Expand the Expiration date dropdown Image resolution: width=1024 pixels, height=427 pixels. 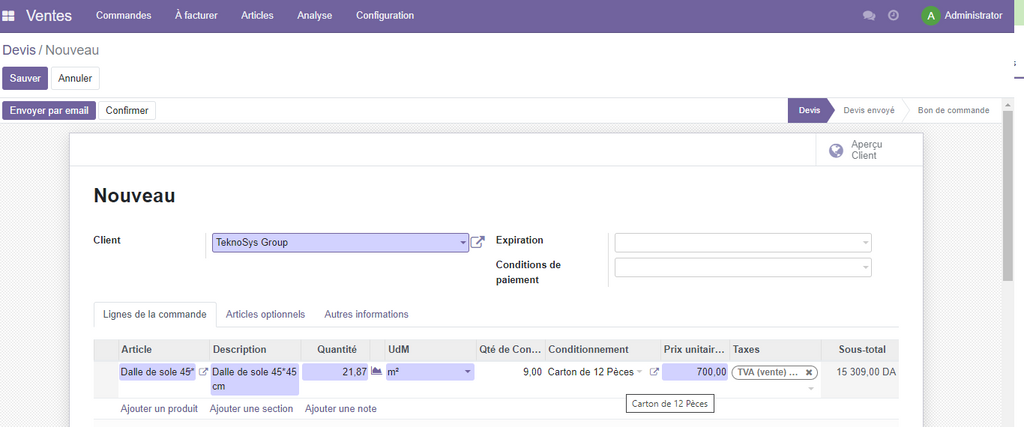[864, 243]
